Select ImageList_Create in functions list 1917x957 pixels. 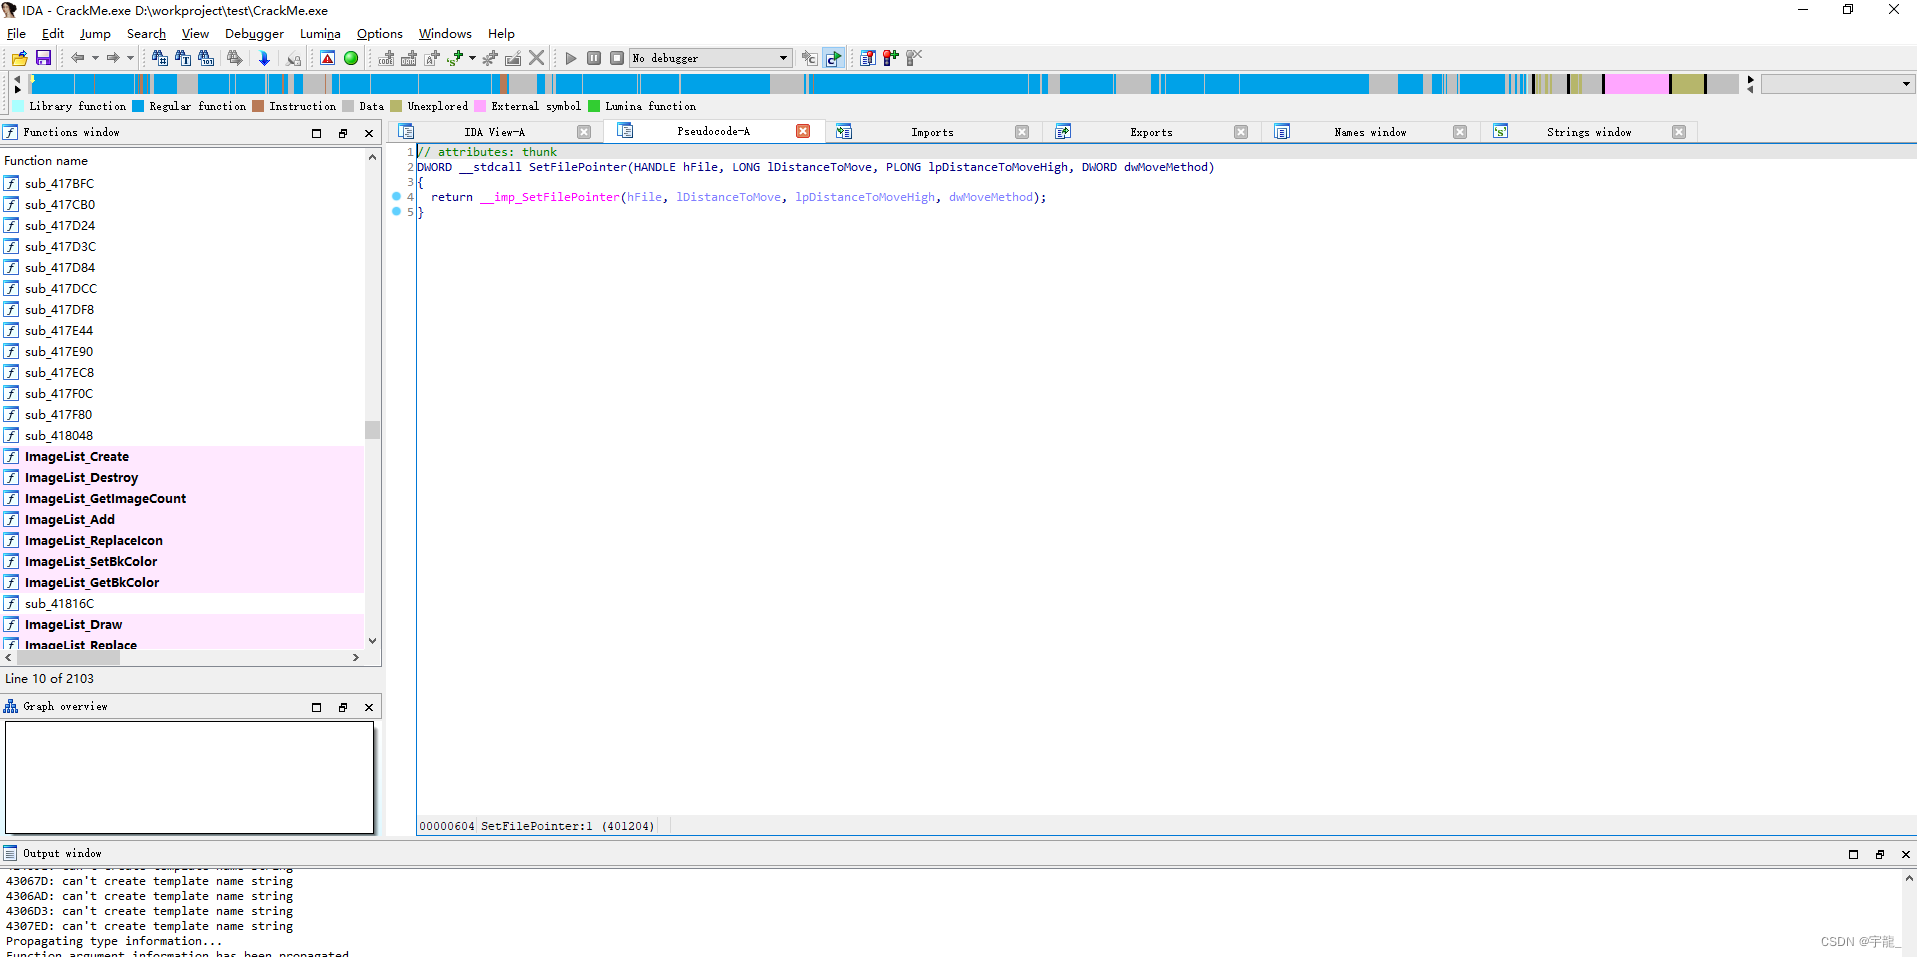point(183,456)
